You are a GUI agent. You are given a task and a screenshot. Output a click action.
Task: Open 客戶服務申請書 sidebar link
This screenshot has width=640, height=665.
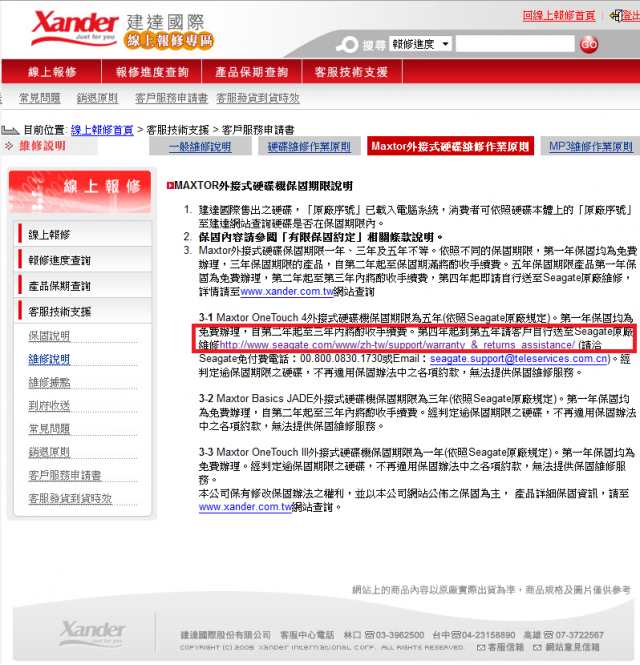click(64, 475)
